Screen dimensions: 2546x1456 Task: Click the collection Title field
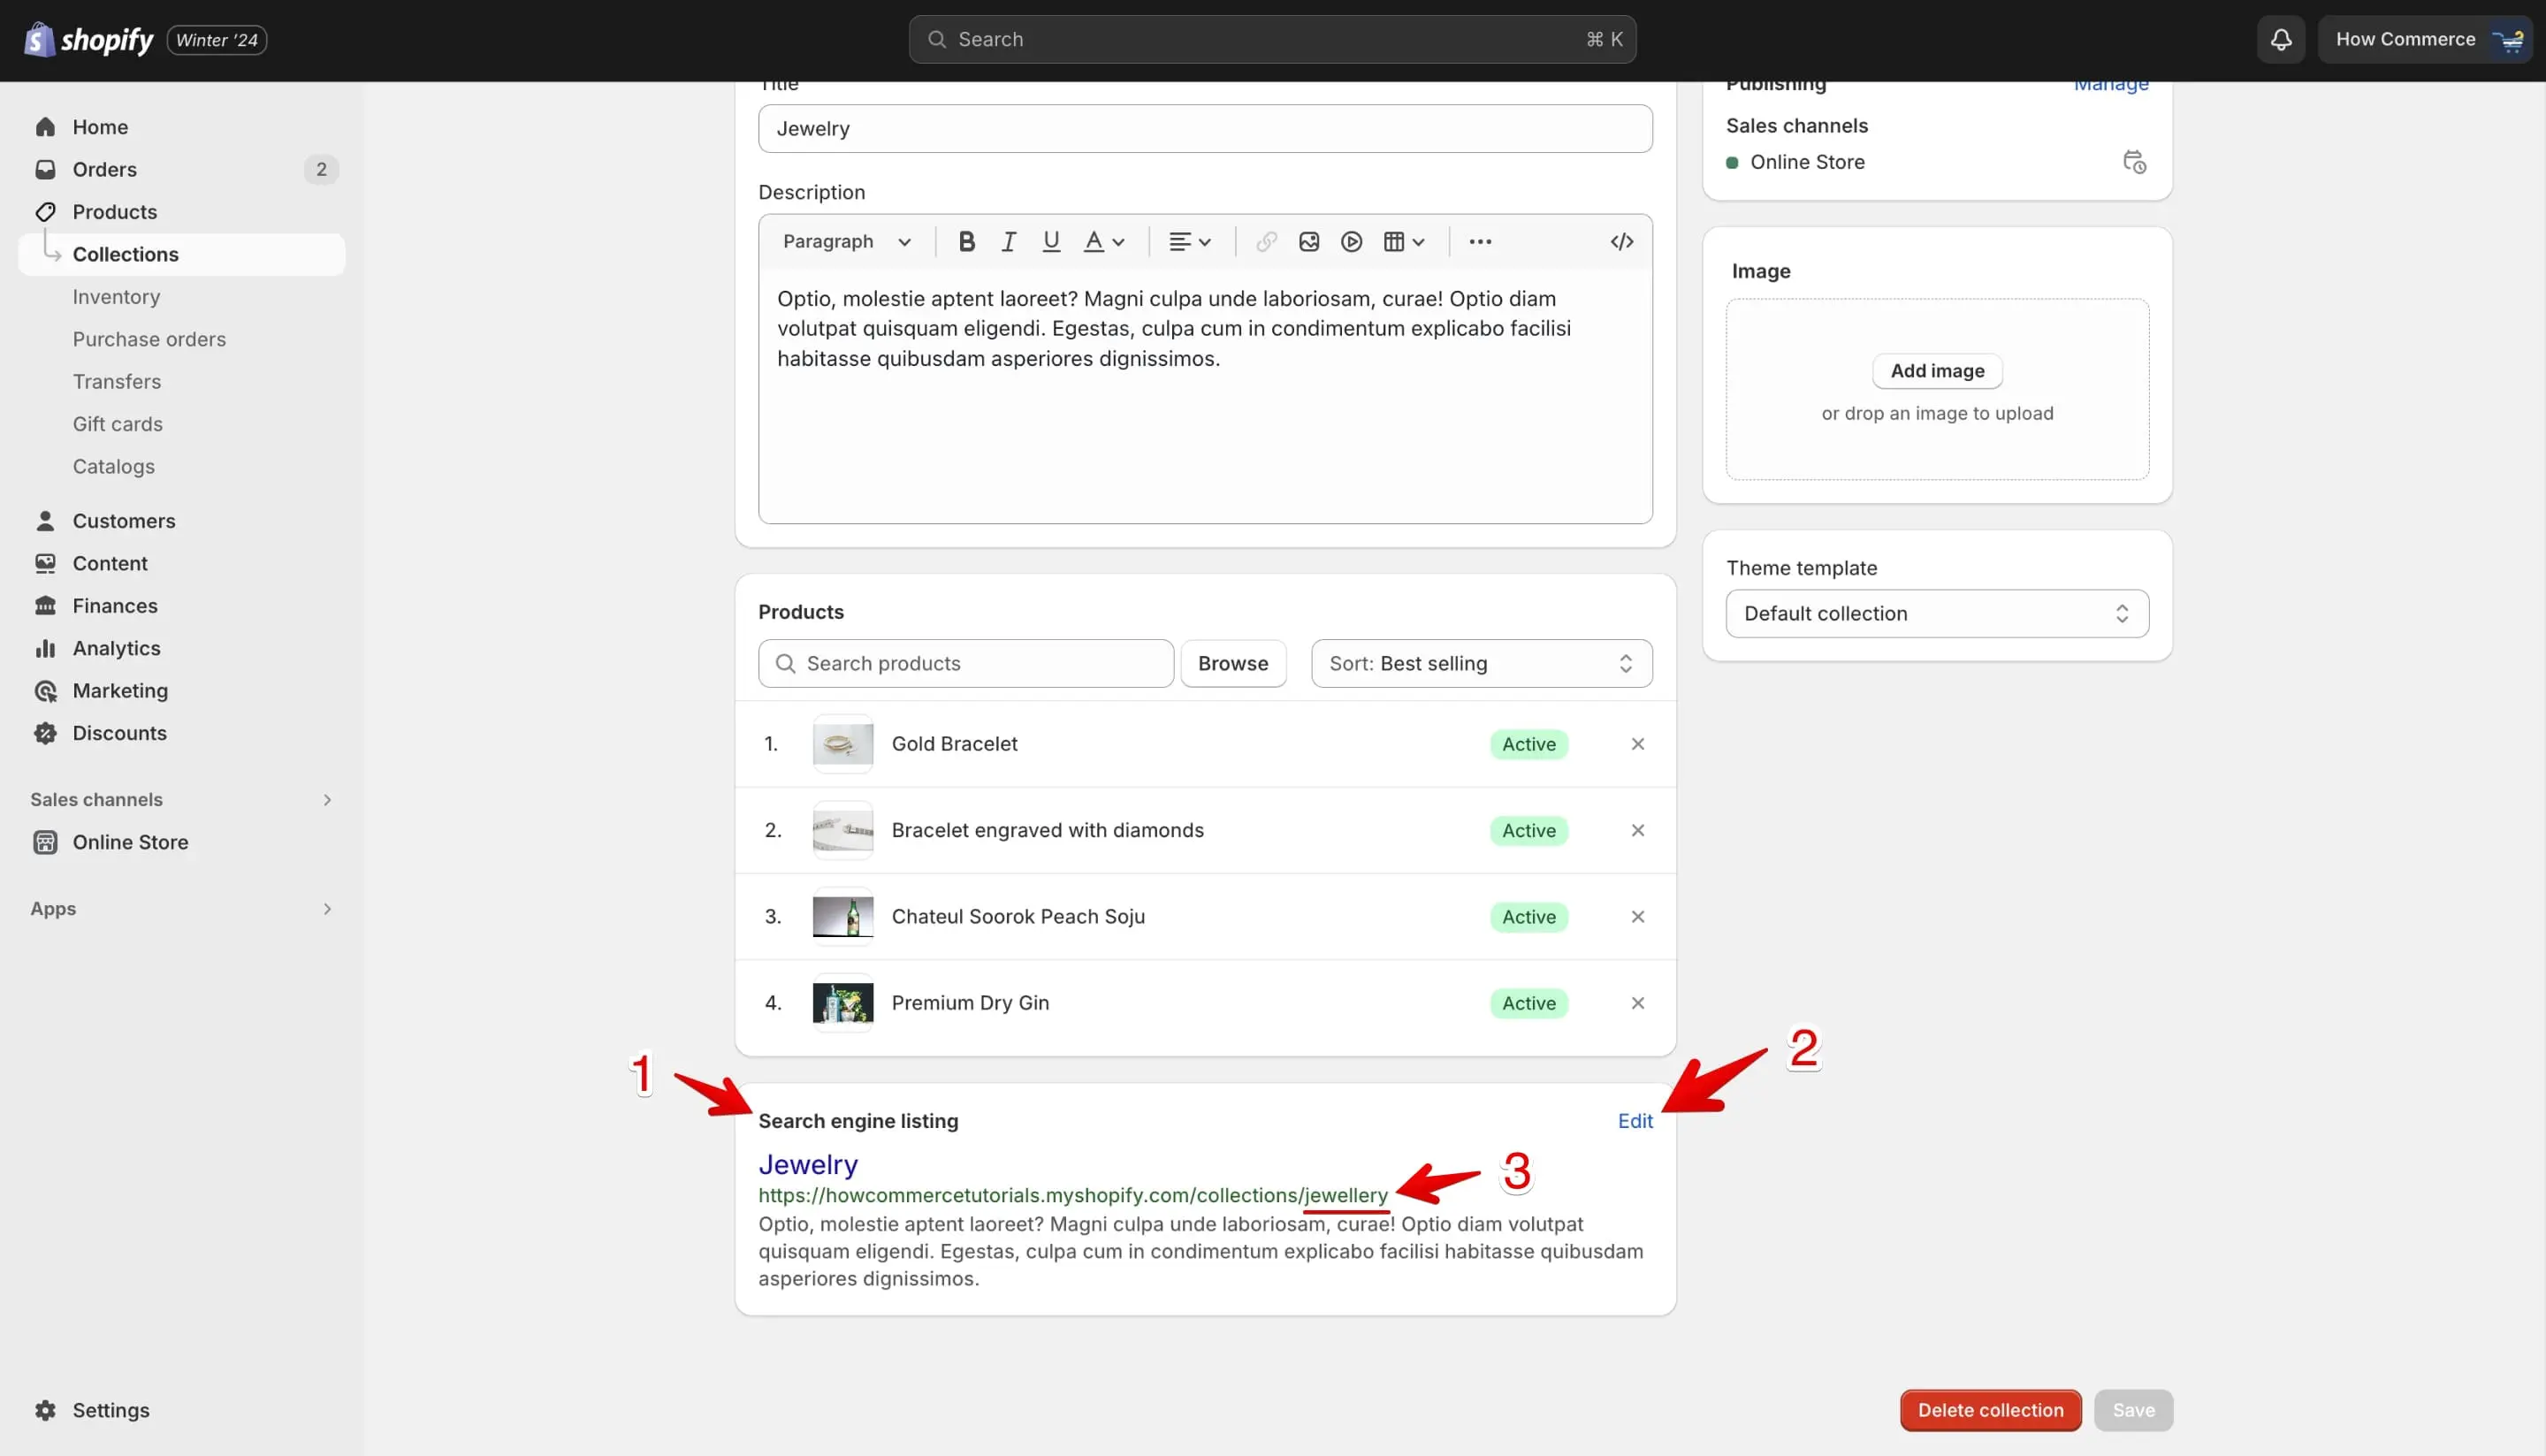pos(1205,128)
